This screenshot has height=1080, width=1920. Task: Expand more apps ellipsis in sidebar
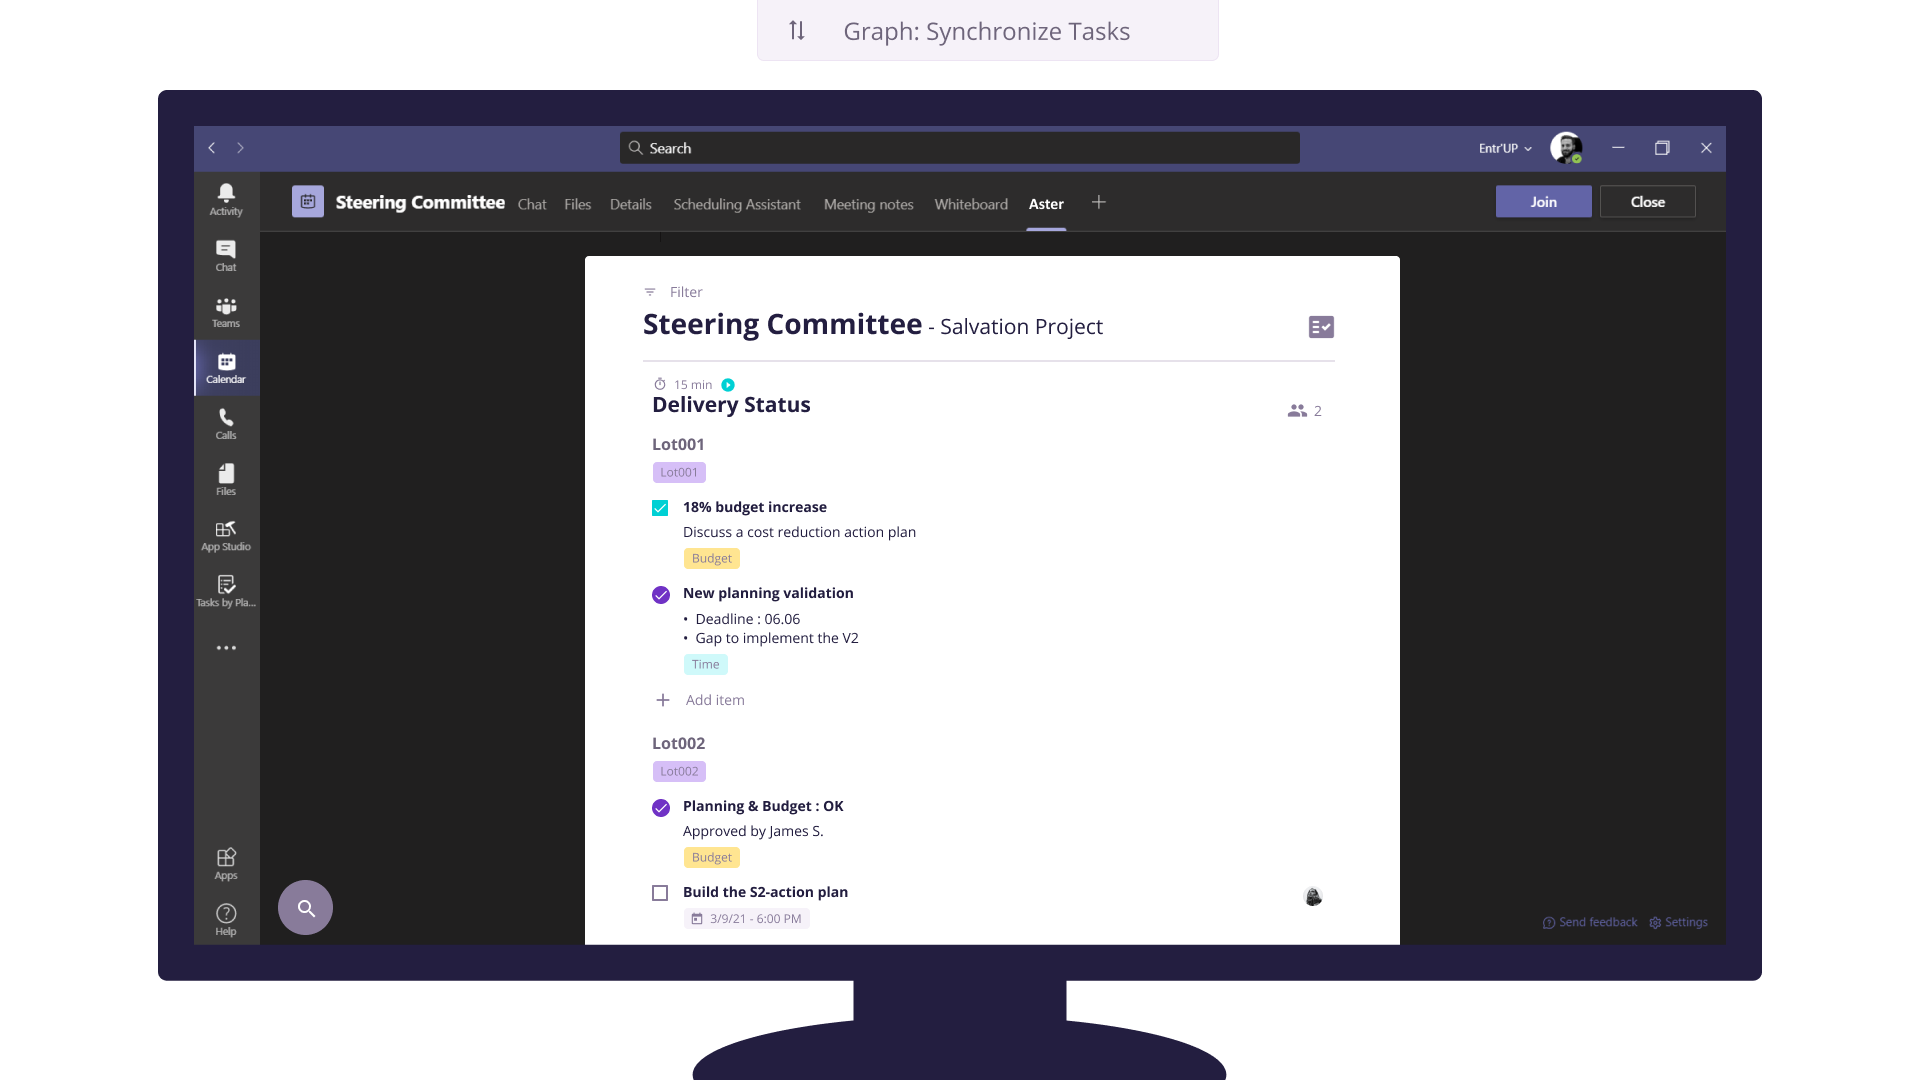(226, 648)
